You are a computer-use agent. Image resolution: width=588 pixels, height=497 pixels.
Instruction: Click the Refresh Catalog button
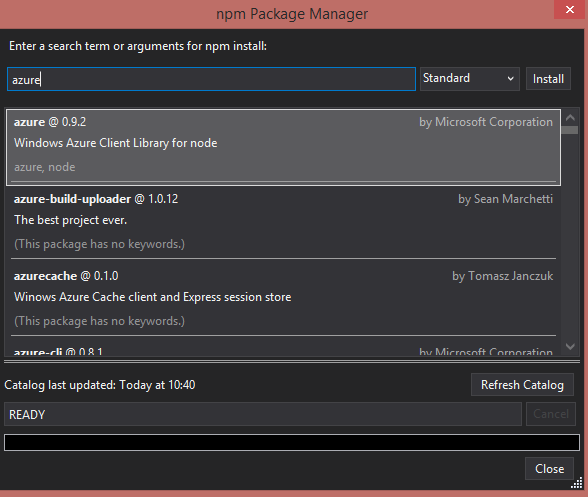coord(522,385)
